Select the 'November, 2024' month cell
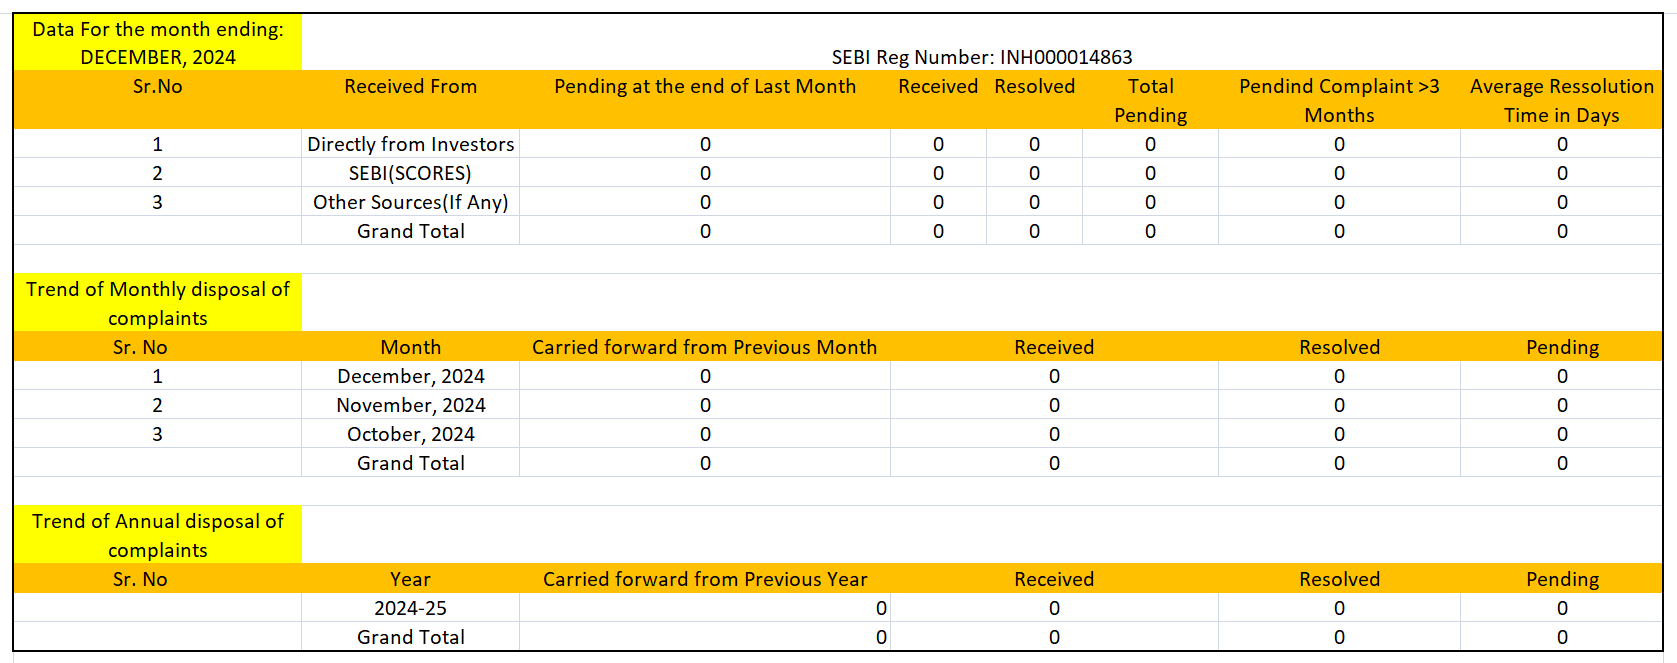Viewport: 1677px width, 663px height. click(410, 405)
